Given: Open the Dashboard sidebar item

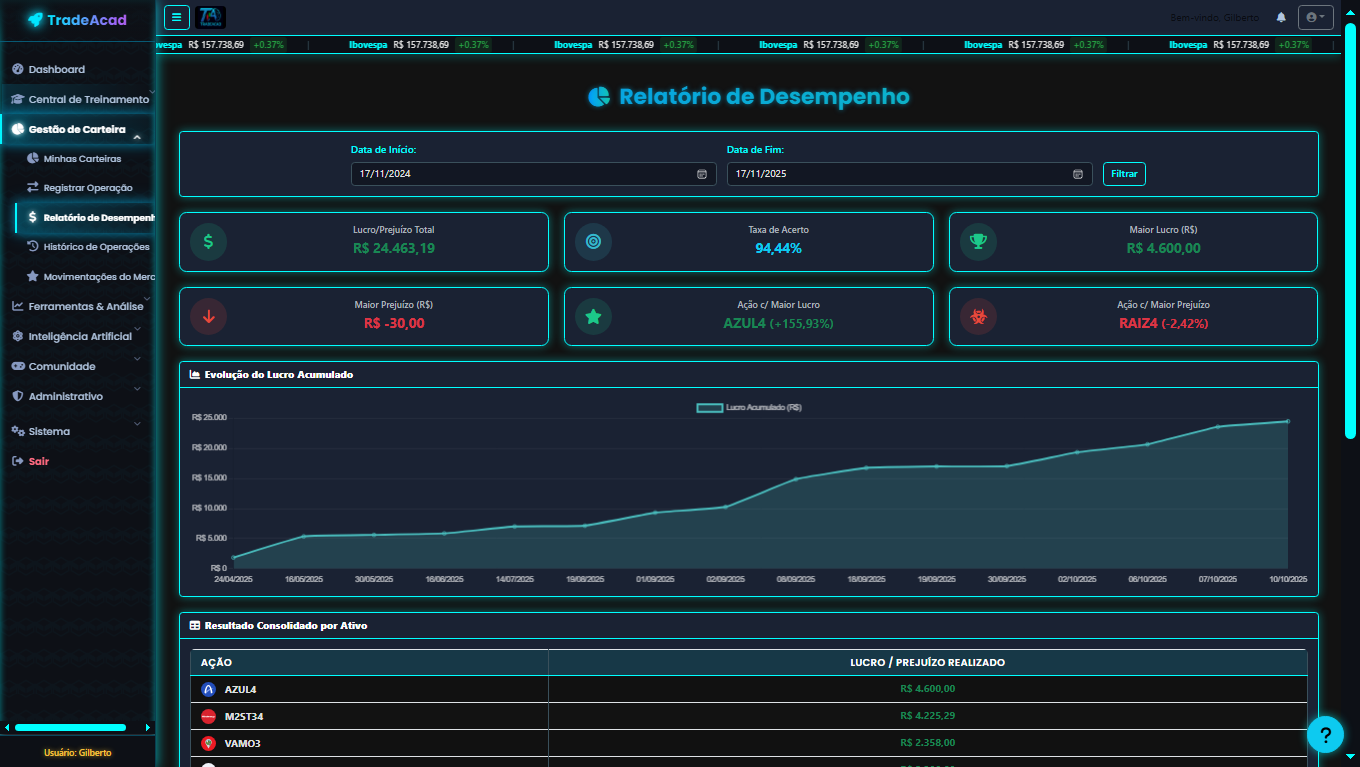Looking at the screenshot, I should pos(56,69).
